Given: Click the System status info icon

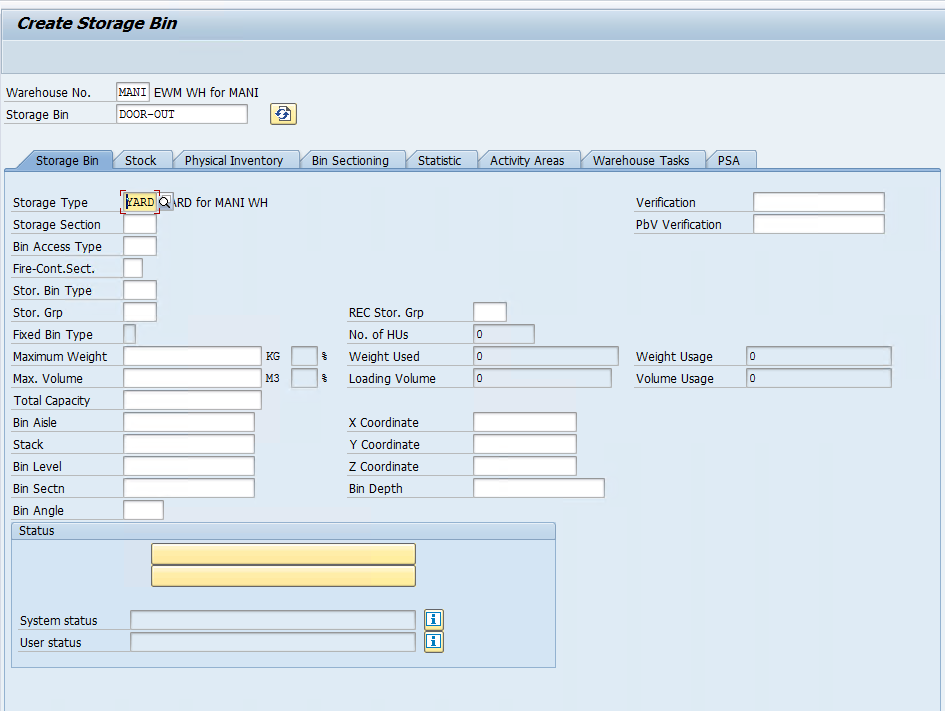Looking at the screenshot, I should coord(434,619).
